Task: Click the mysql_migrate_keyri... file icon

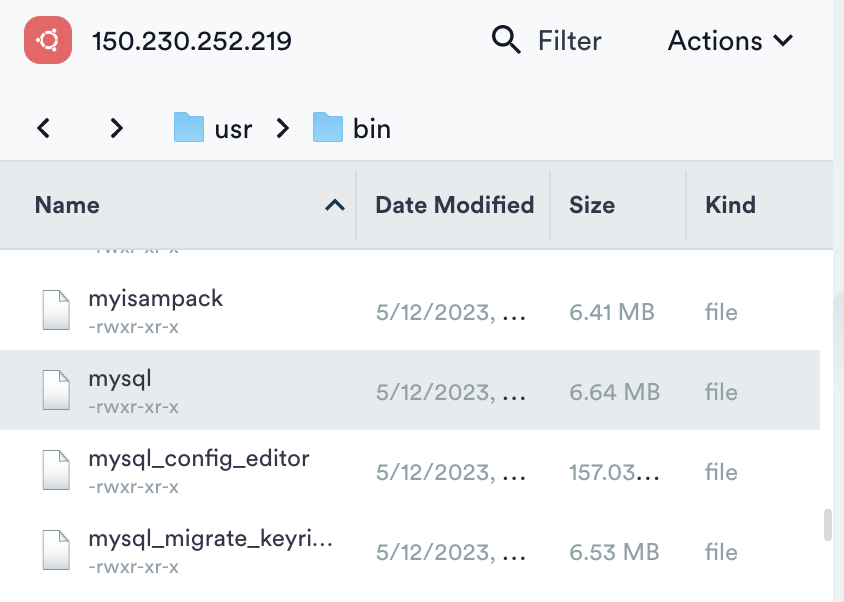Action: [x=56, y=550]
